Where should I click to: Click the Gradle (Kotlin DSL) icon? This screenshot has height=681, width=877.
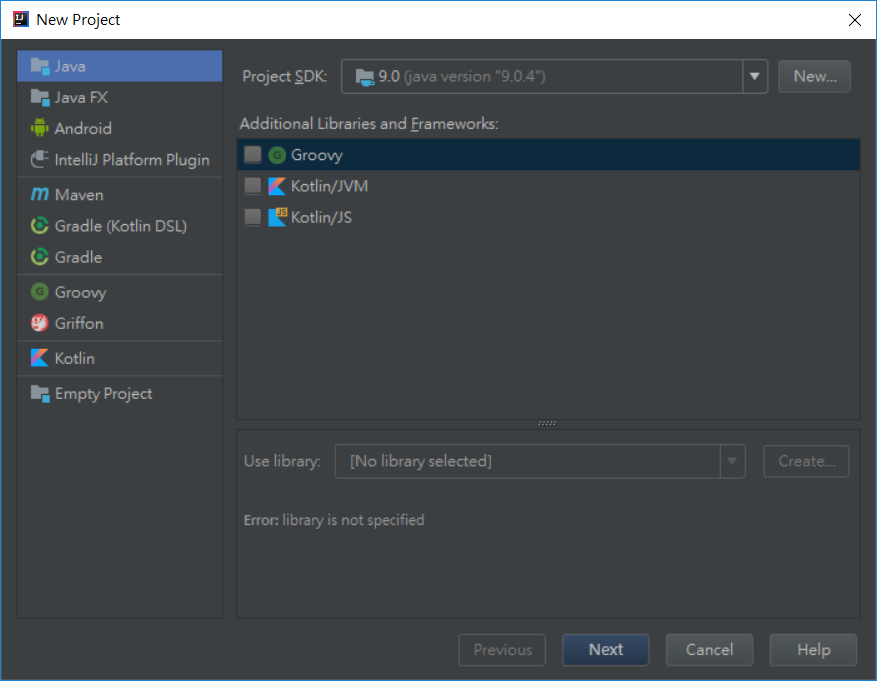(x=40, y=226)
